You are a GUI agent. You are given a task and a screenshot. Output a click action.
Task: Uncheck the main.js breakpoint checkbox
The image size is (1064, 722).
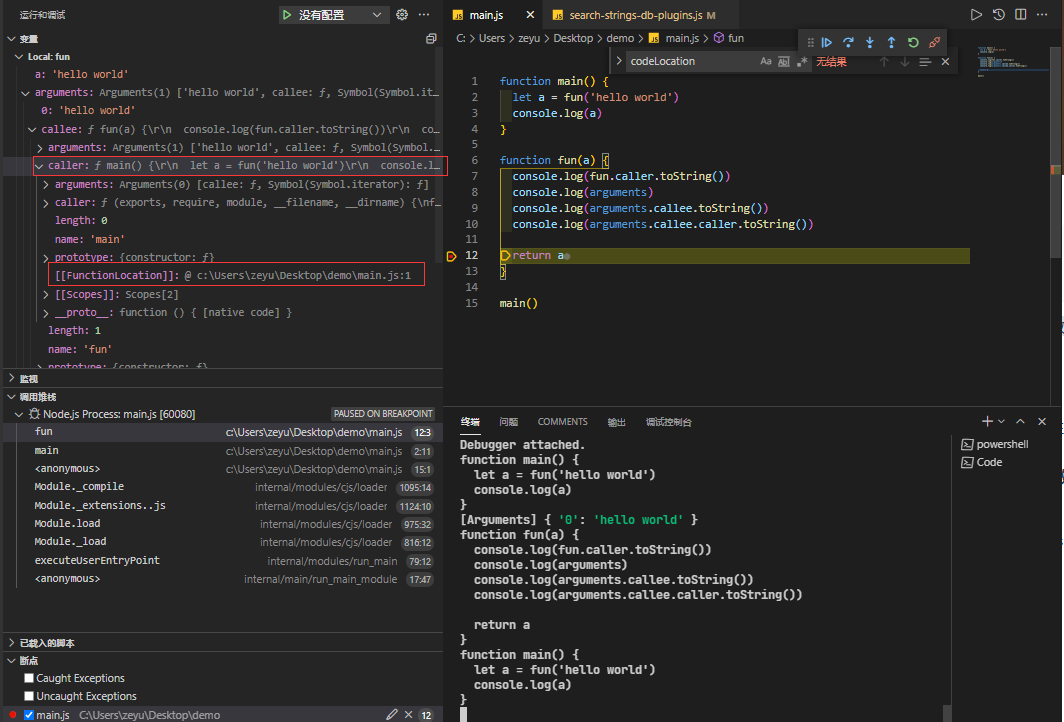[29, 715]
